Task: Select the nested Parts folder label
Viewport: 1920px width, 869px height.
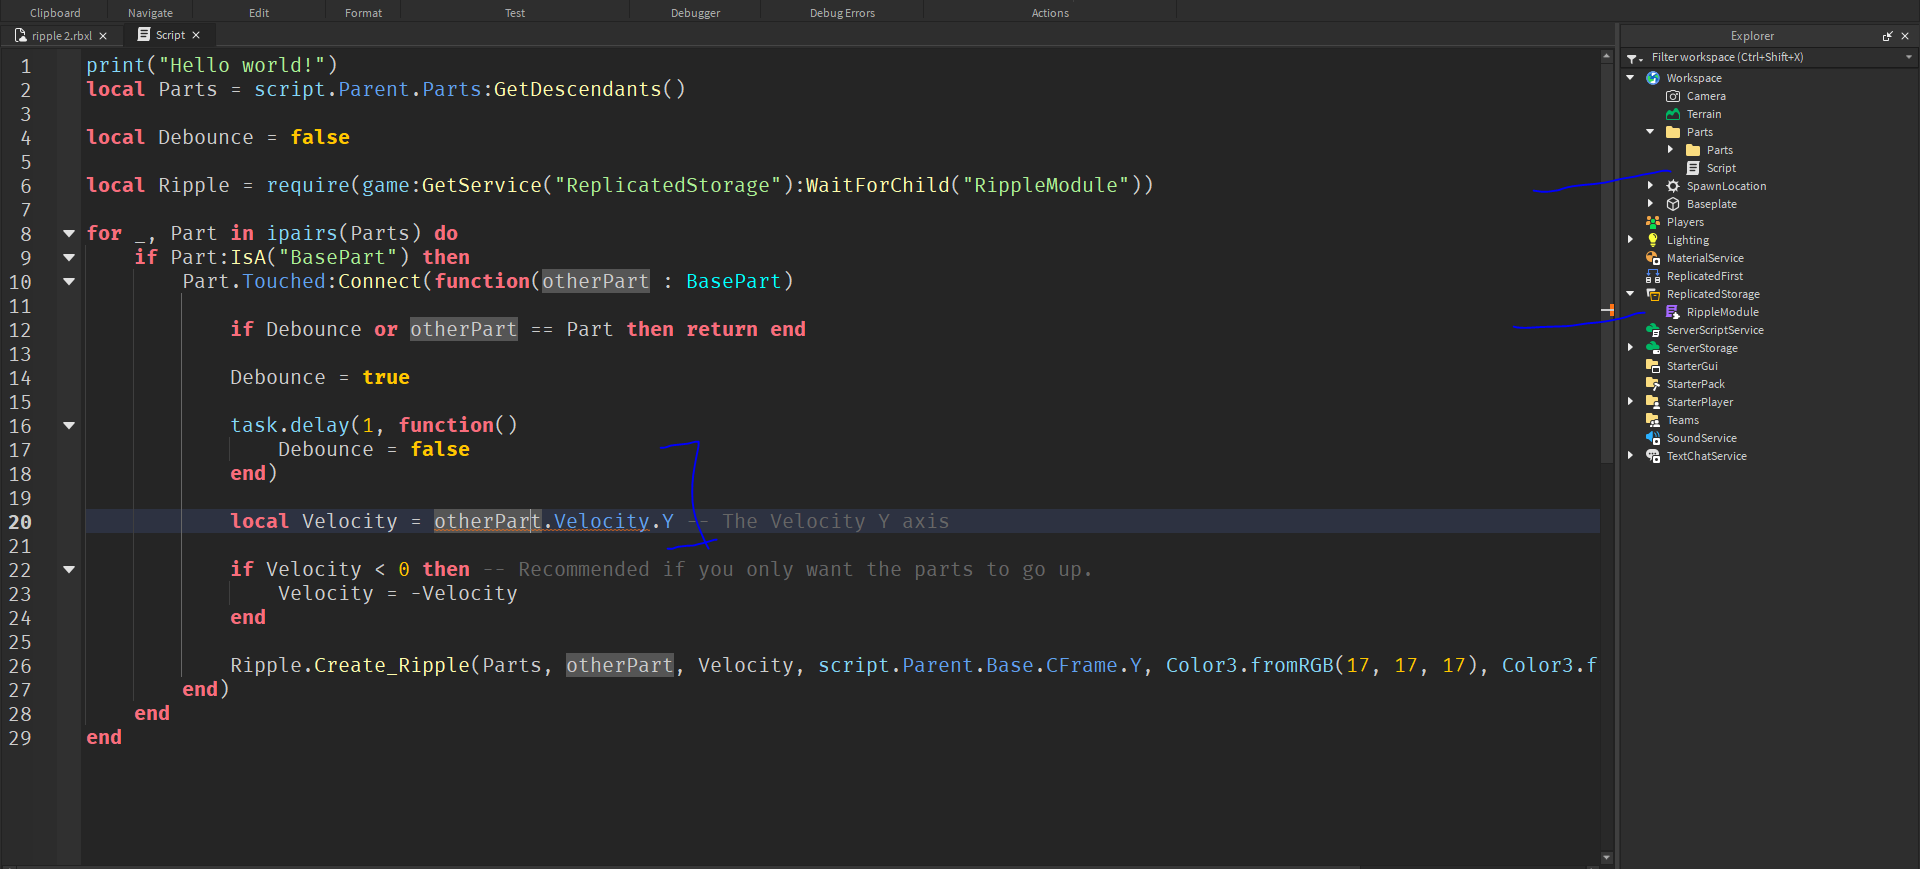Action: click(x=1720, y=150)
